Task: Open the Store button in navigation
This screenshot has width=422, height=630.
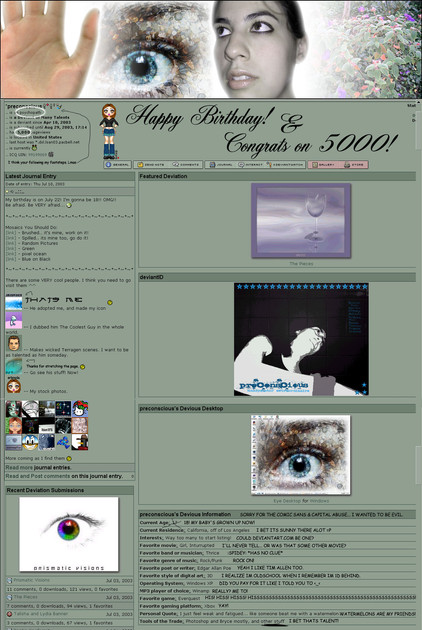Action: tap(354, 165)
